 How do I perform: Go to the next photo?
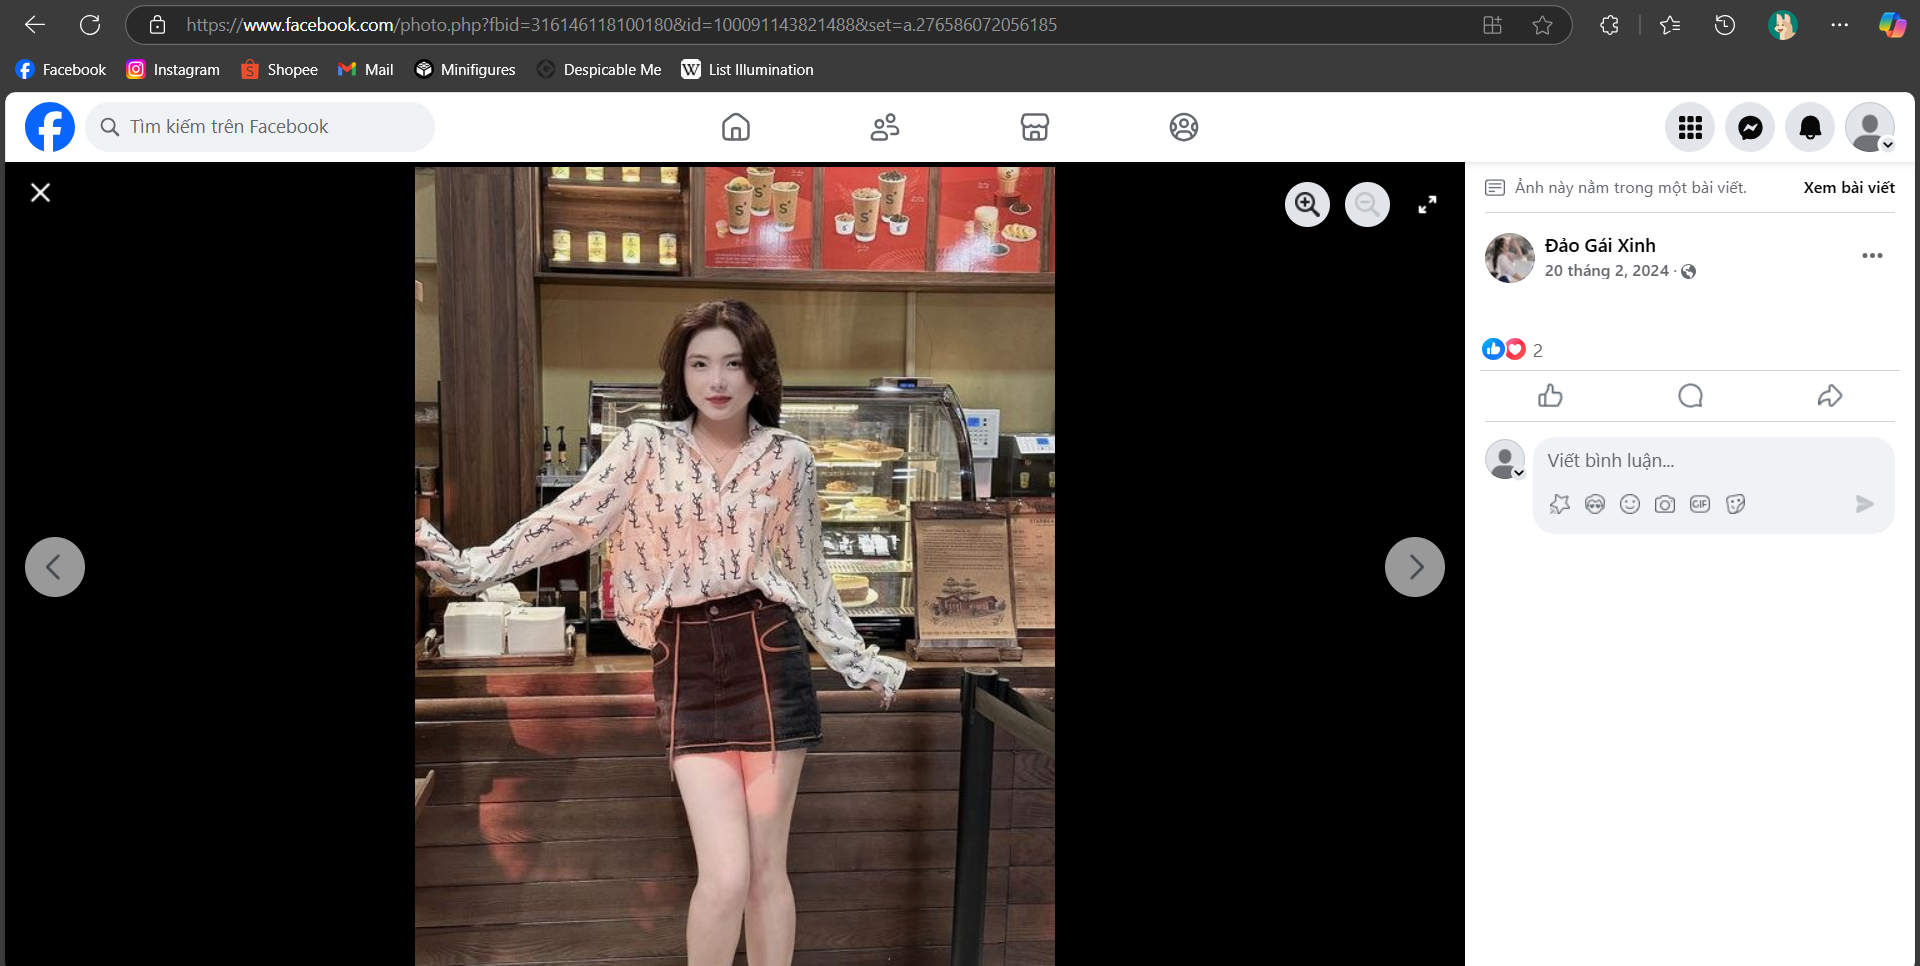click(x=1414, y=567)
